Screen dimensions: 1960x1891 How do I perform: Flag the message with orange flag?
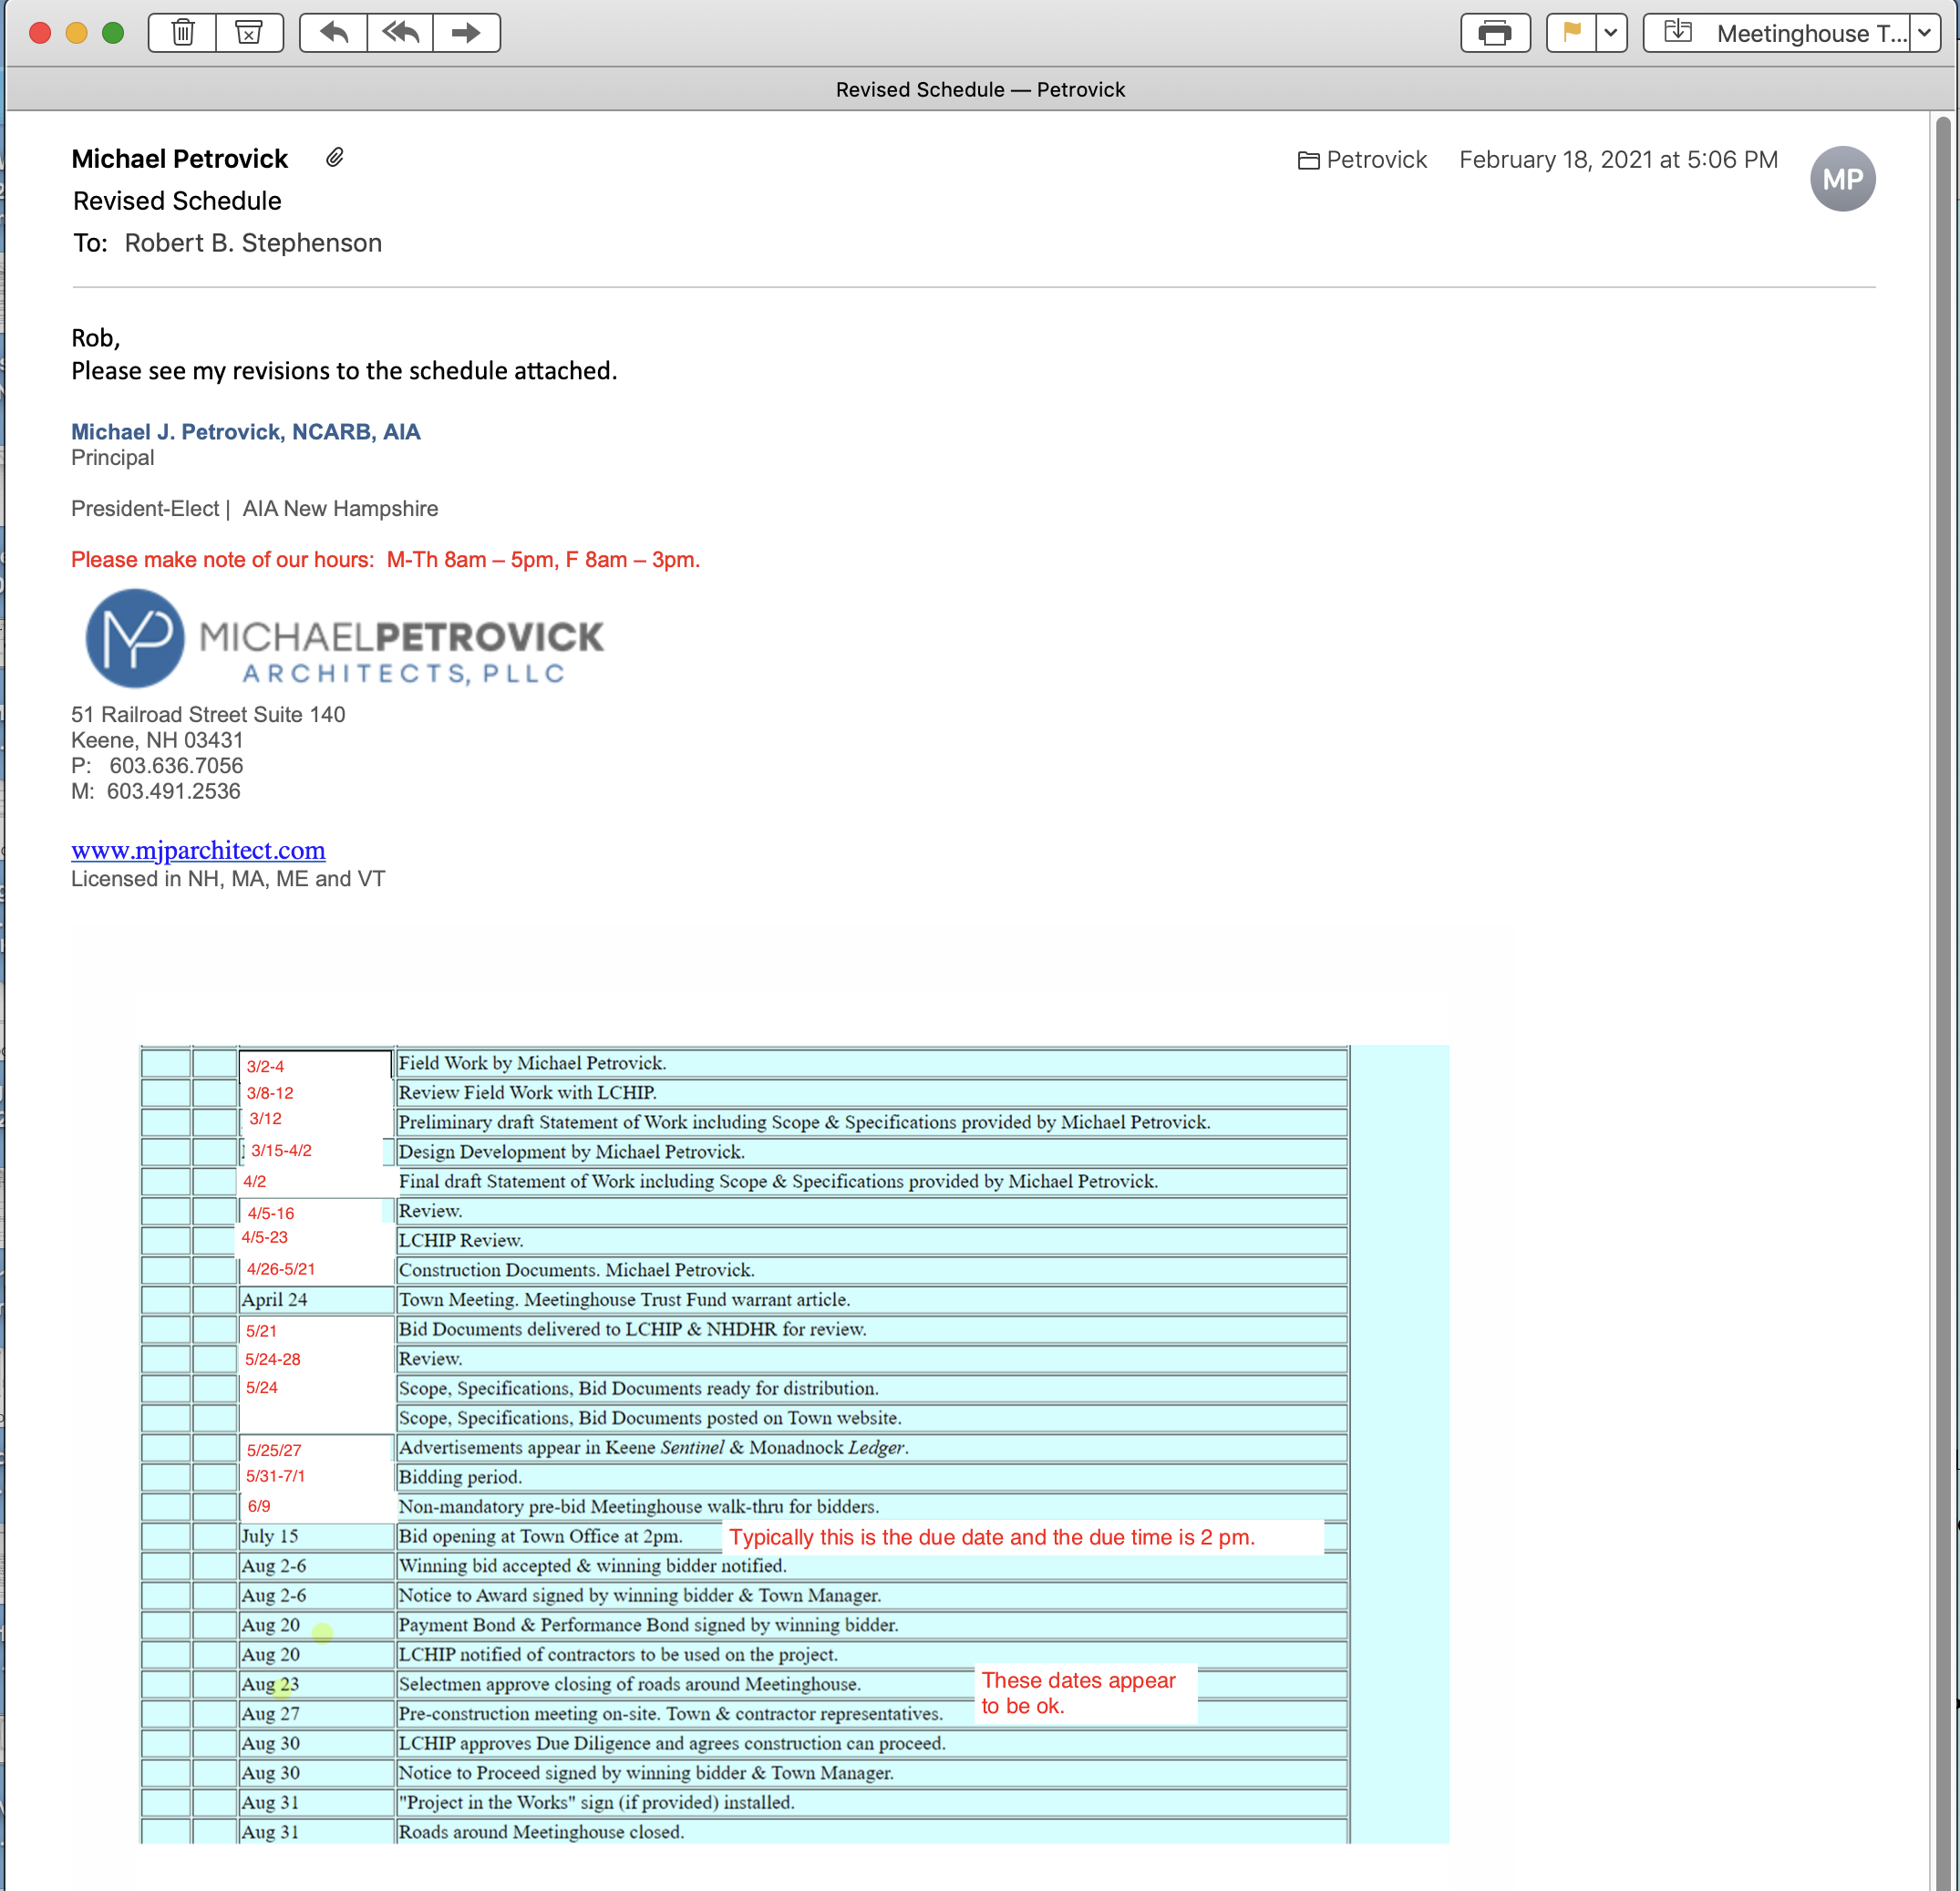point(1571,33)
